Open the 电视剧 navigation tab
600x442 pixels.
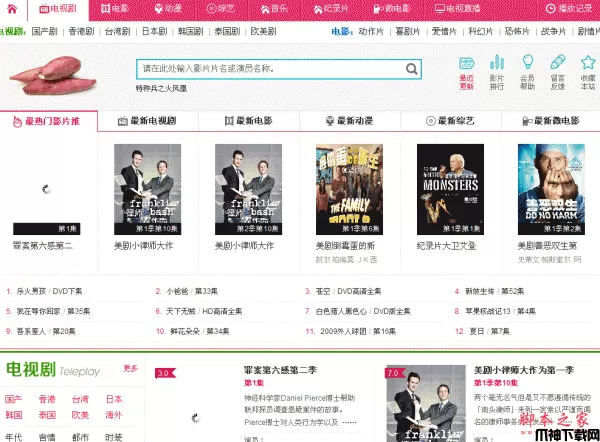pyautogui.click(x=58, y=8)
